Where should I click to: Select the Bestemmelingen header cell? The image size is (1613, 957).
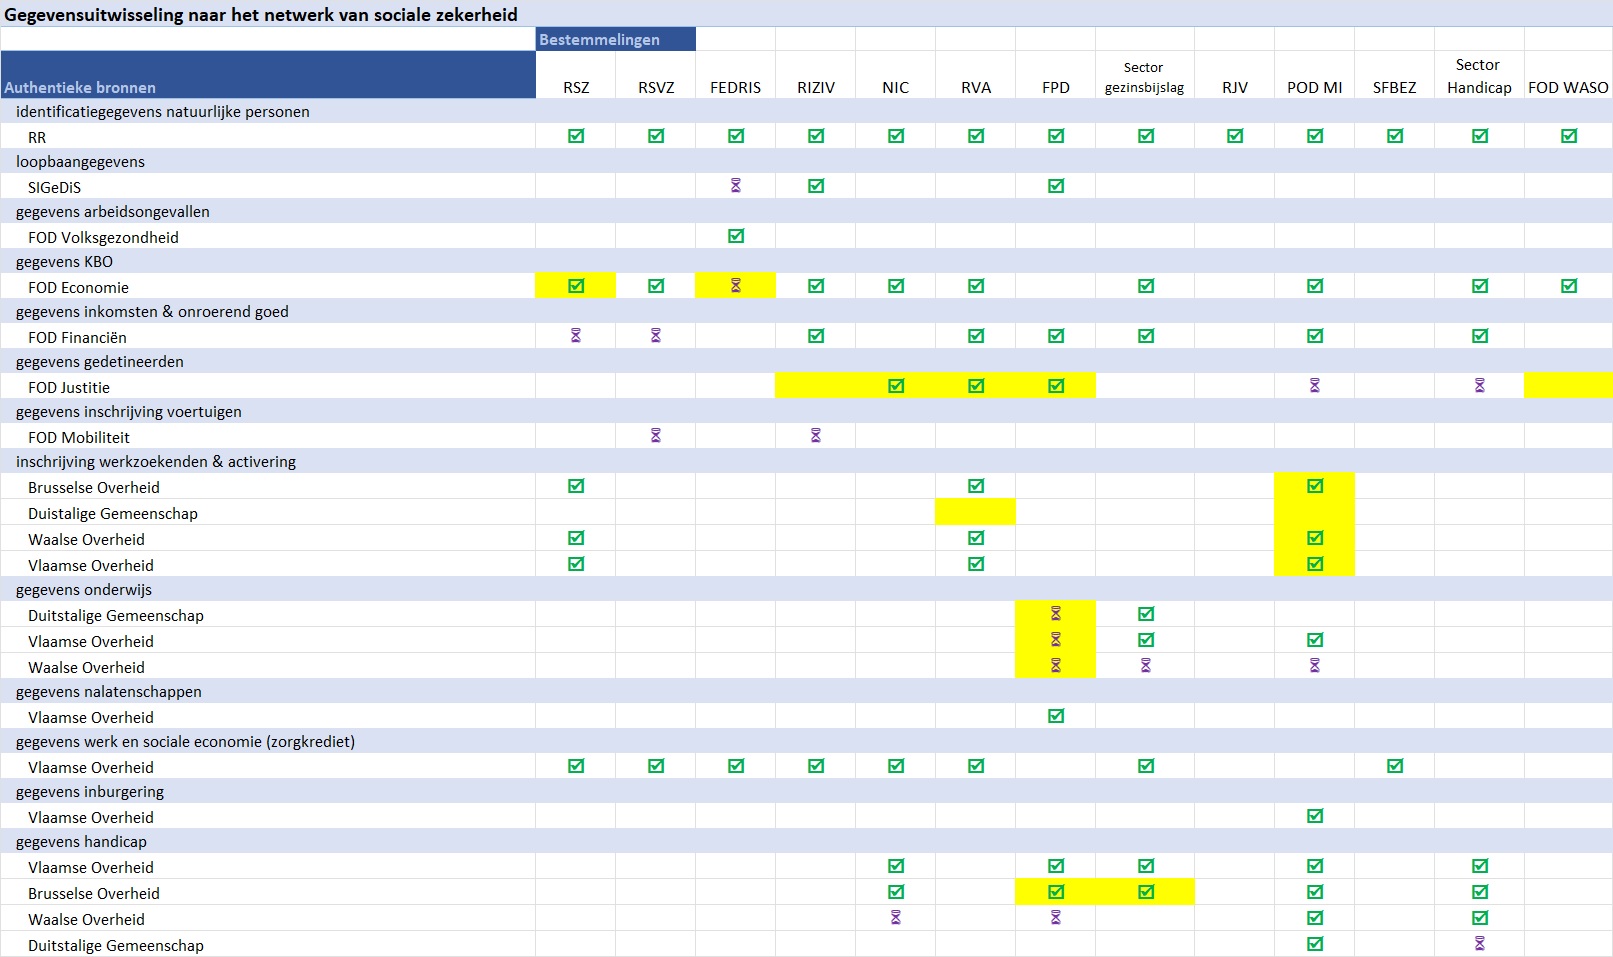[615, 40]
